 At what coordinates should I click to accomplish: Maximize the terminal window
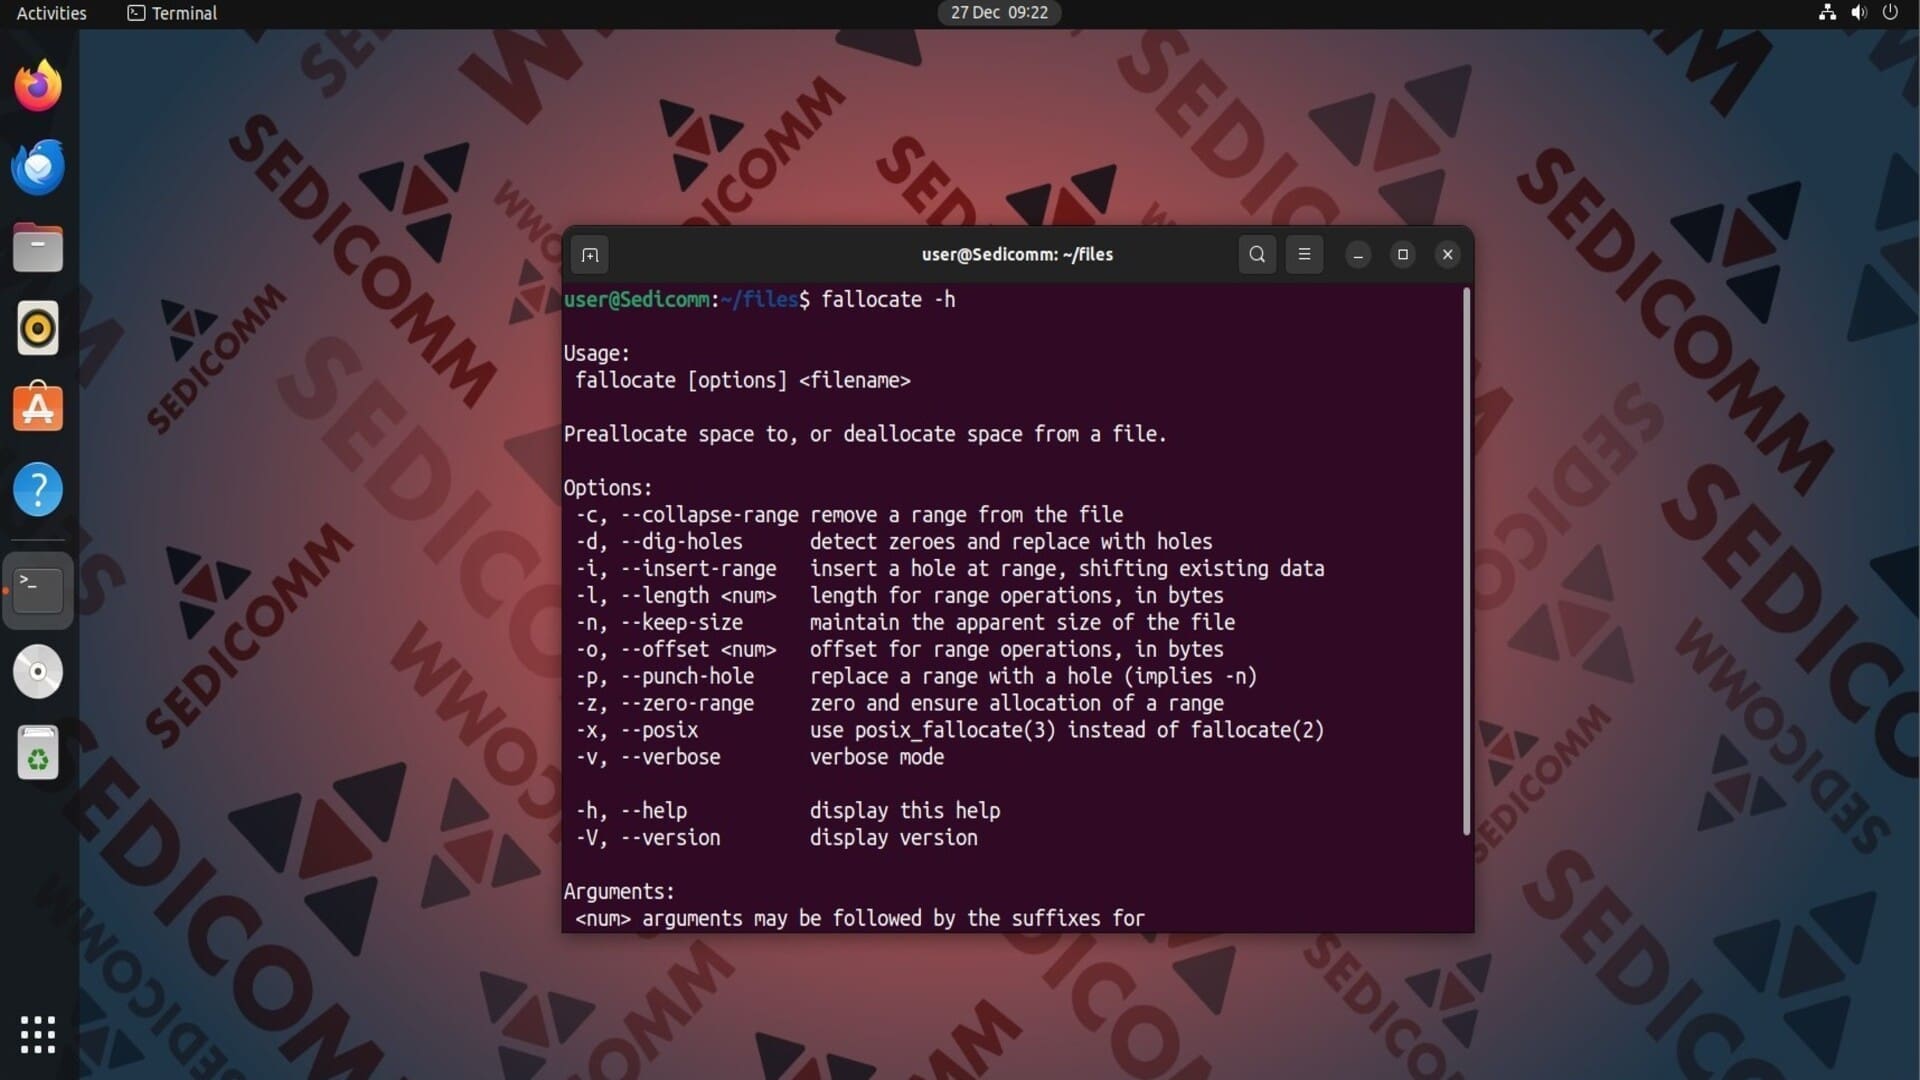(x=1402, y=254)
